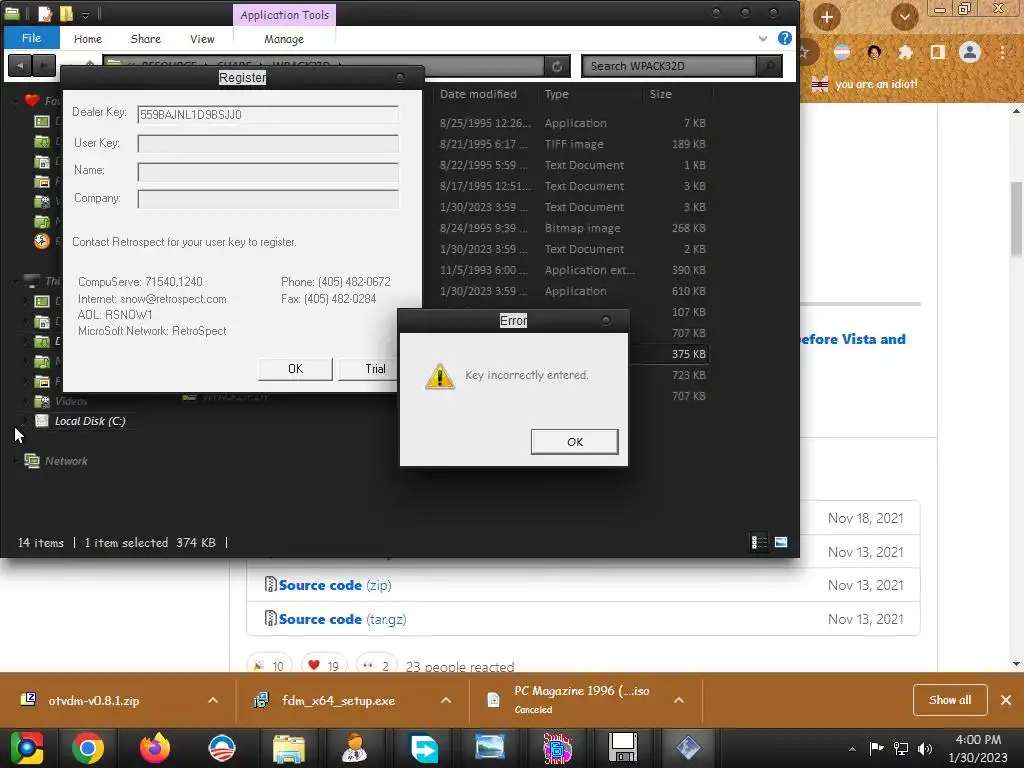Image resolution: width=1024 pixels, height=768 pixels.
Task: Click the floppy disk taskbar icon
Action: click(x=622, y=748)
